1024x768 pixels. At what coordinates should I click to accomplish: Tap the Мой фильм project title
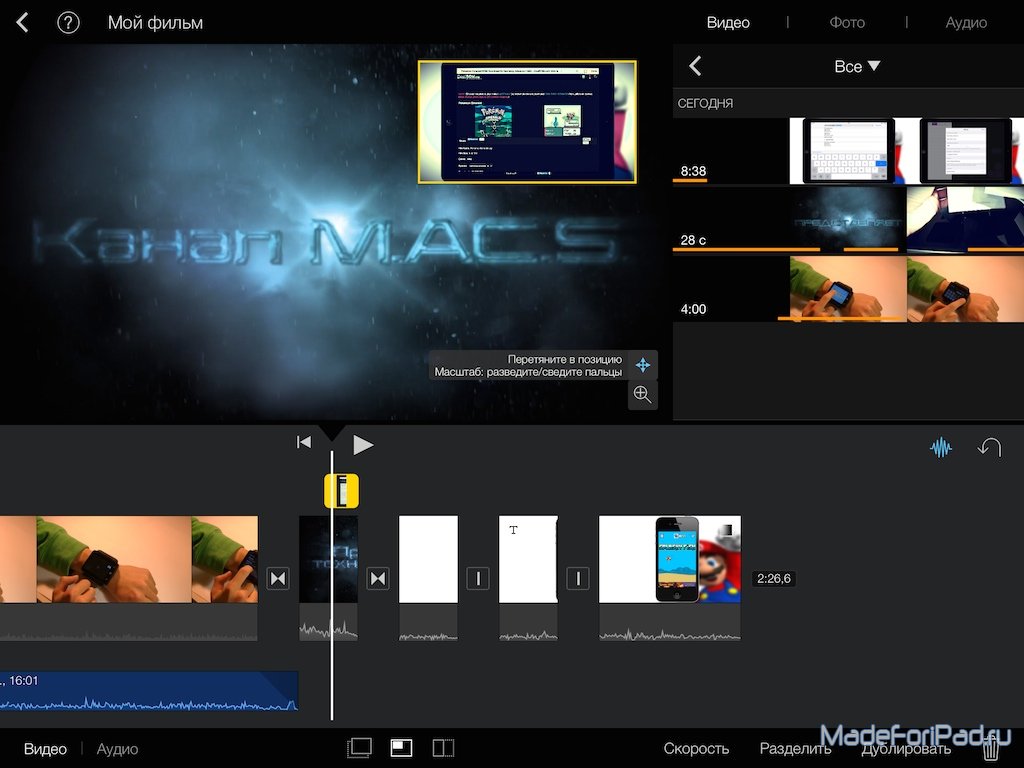tap(155, 23)
